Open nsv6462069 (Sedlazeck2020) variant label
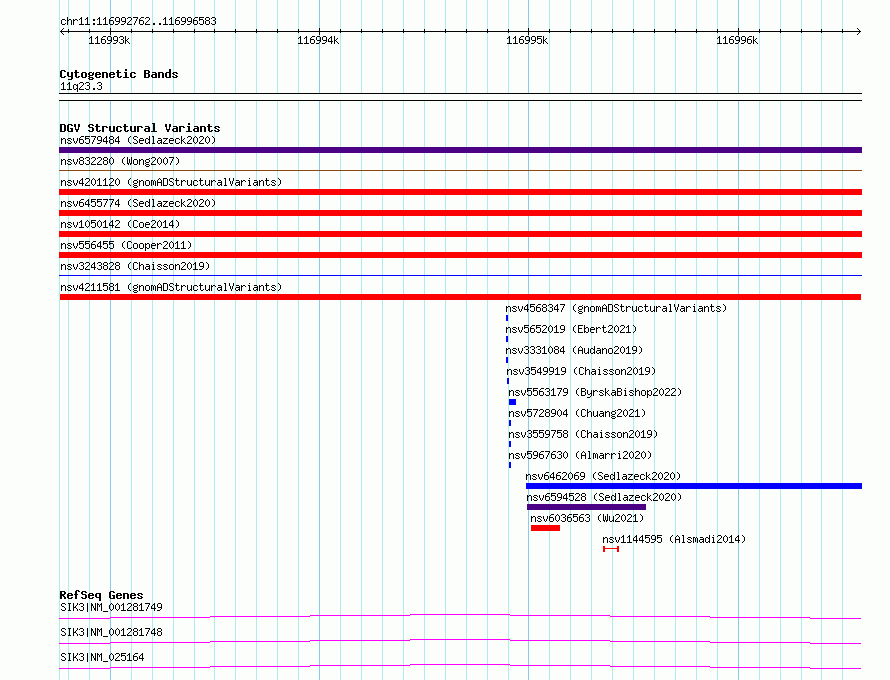Viewport: 890px width, 680px height. pos(603,476)
